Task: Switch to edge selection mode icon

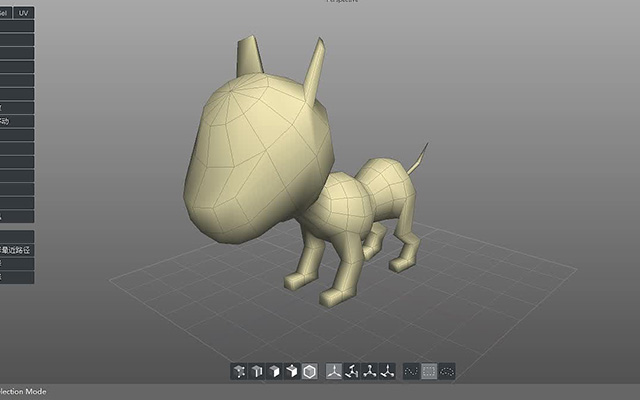Action: (x=257, y=371)
